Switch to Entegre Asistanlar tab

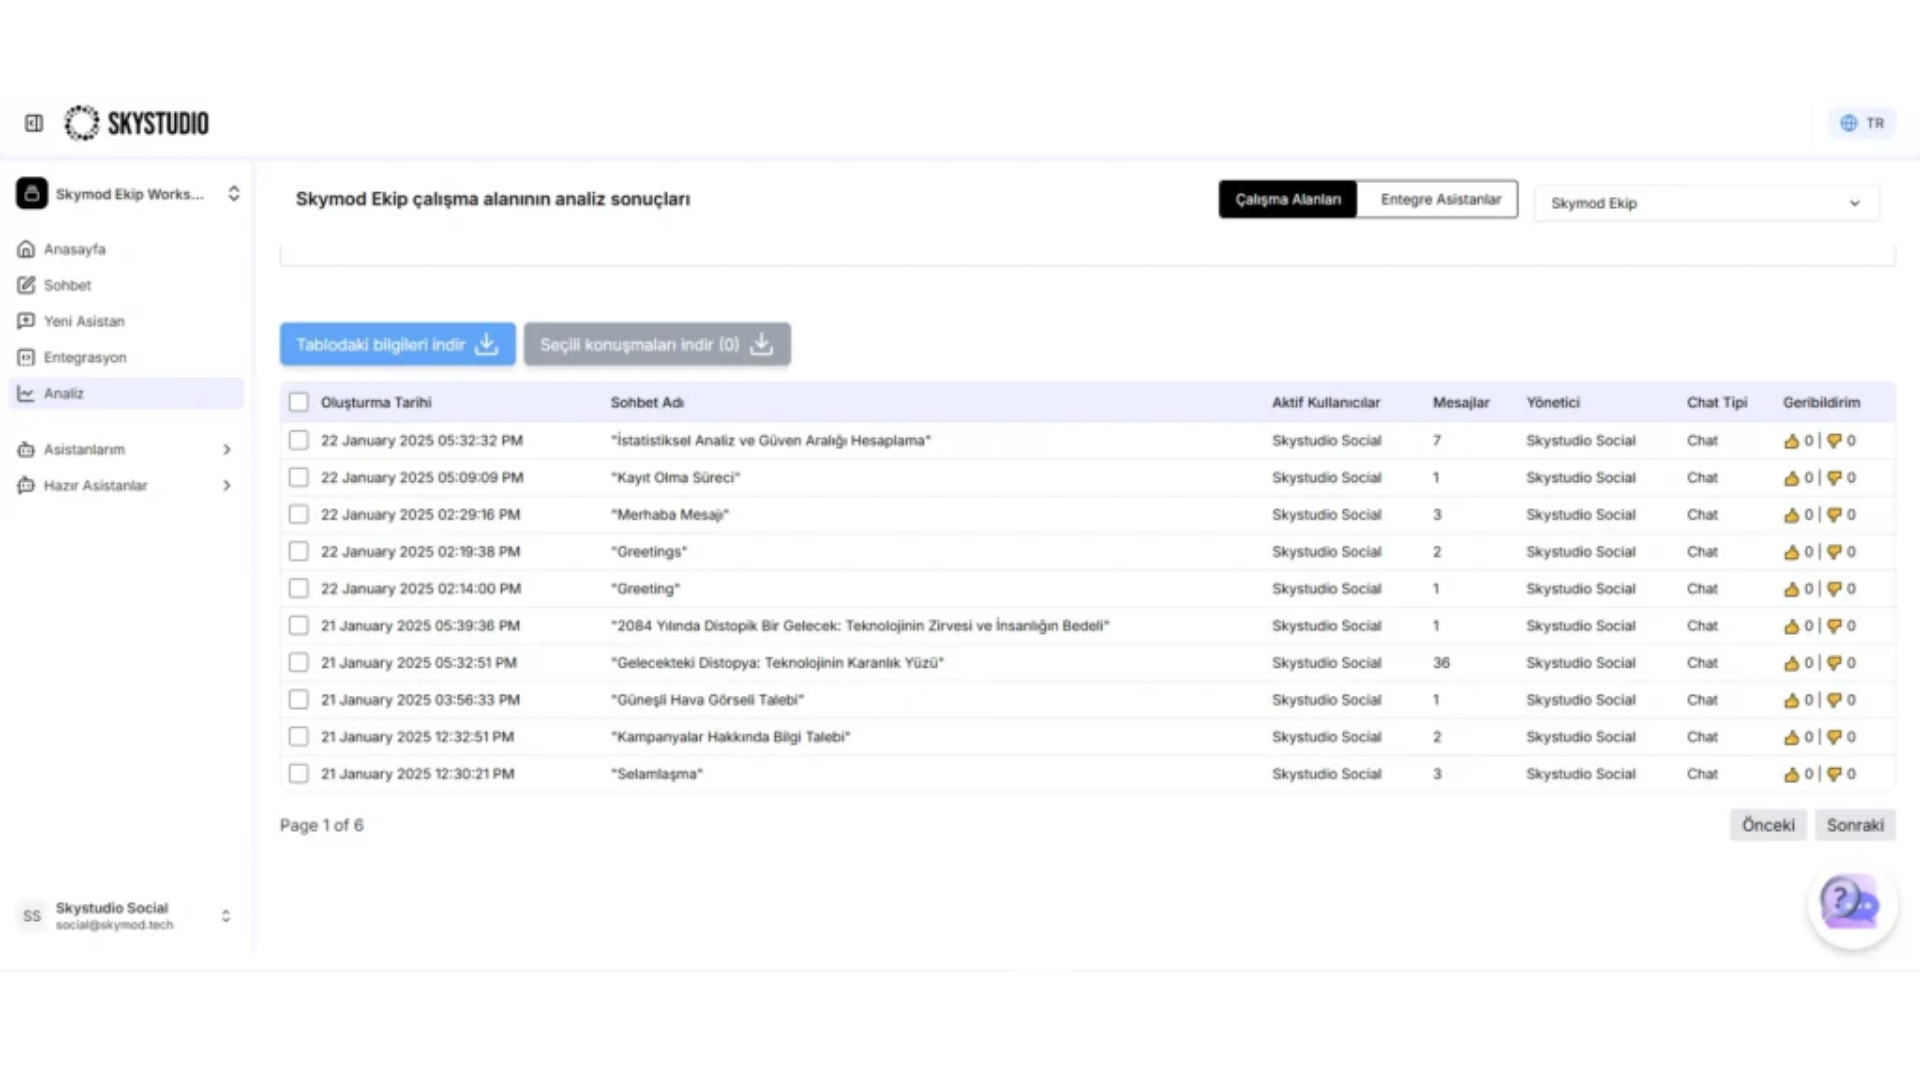[1440, 199]
